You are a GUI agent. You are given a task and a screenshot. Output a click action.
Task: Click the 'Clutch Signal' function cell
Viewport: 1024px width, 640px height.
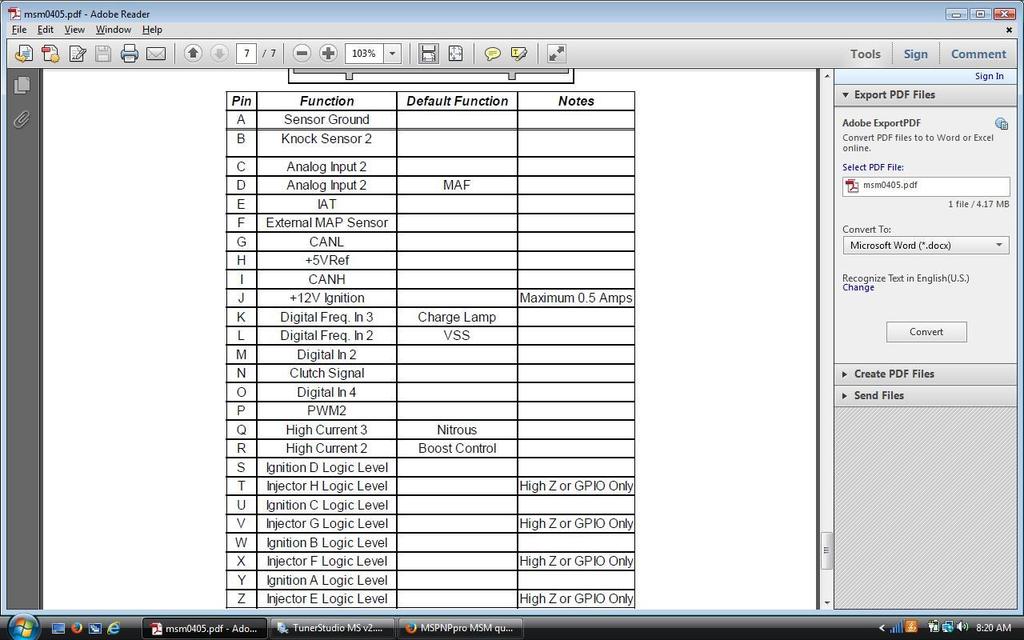(x=327, y=374)
